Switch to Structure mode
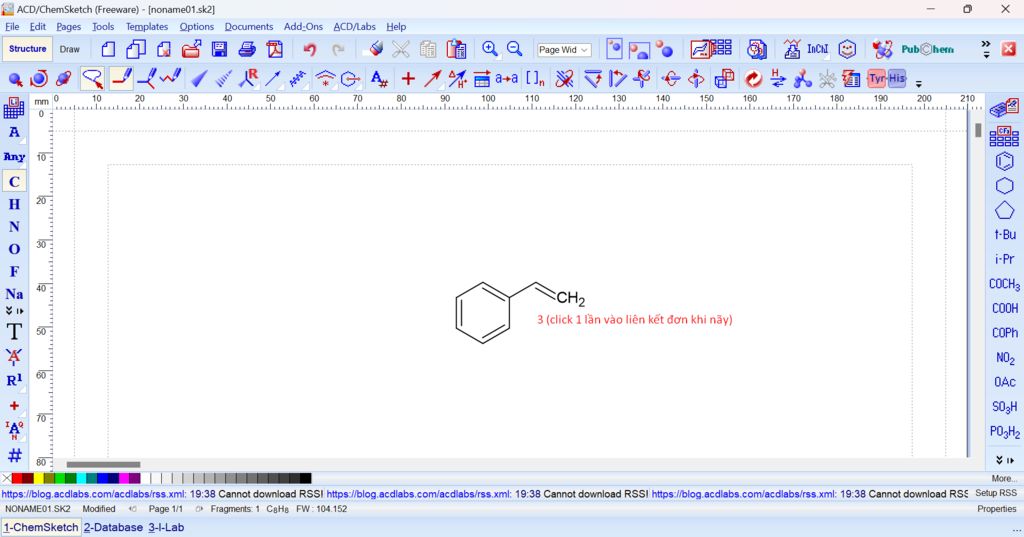Viewport: 1024px width, 537px height. pyautogui.click(x=27, y=49)
